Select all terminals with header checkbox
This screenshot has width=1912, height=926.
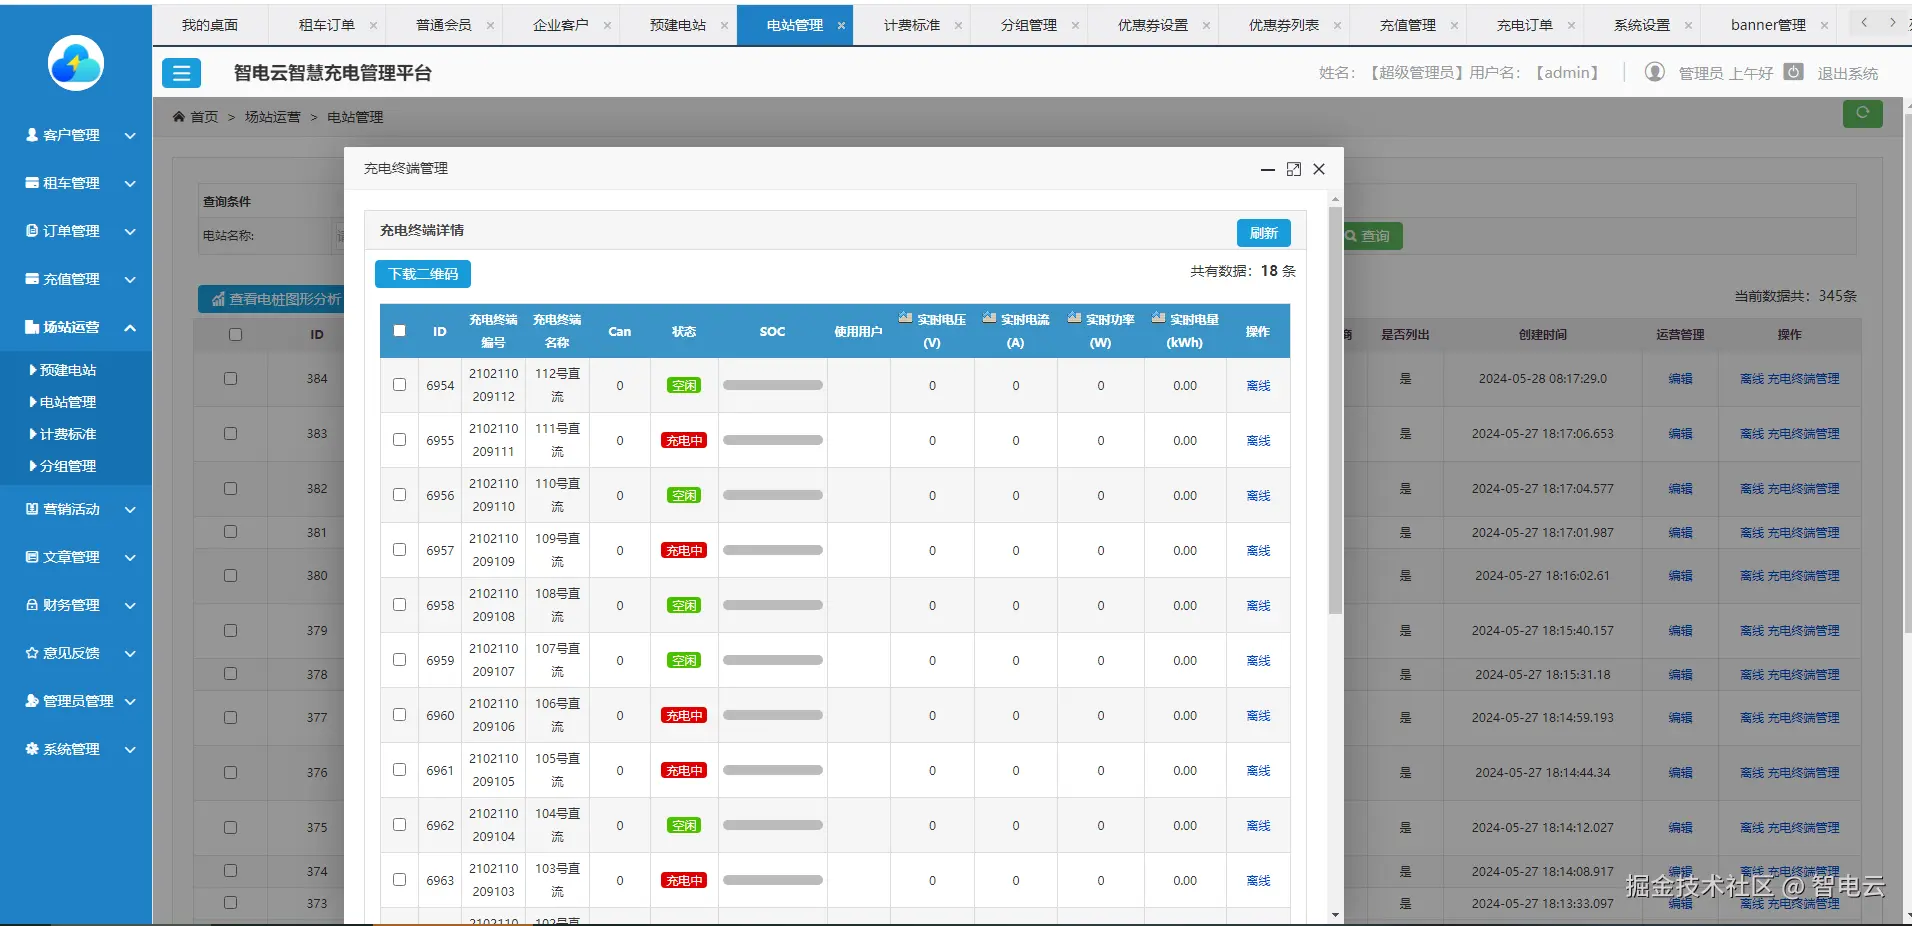(399, 330)
